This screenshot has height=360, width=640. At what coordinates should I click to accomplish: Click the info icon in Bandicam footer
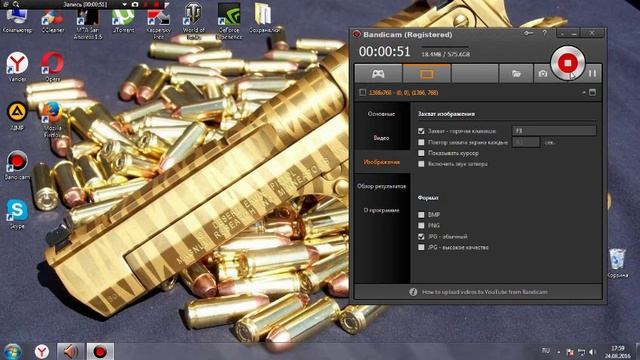coord(413,292)
